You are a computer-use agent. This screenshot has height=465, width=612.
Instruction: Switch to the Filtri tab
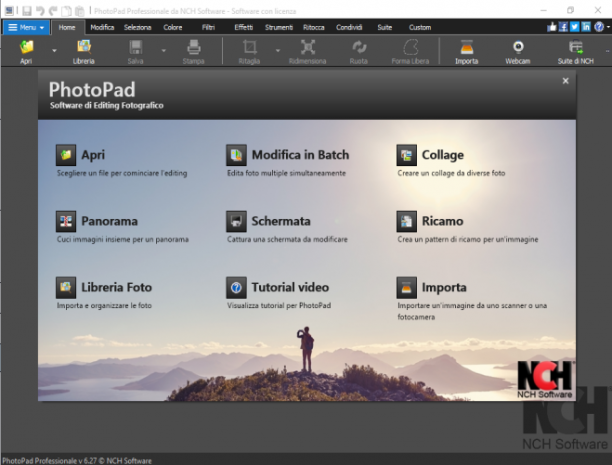pyautogui.click(x=208, y=27)
